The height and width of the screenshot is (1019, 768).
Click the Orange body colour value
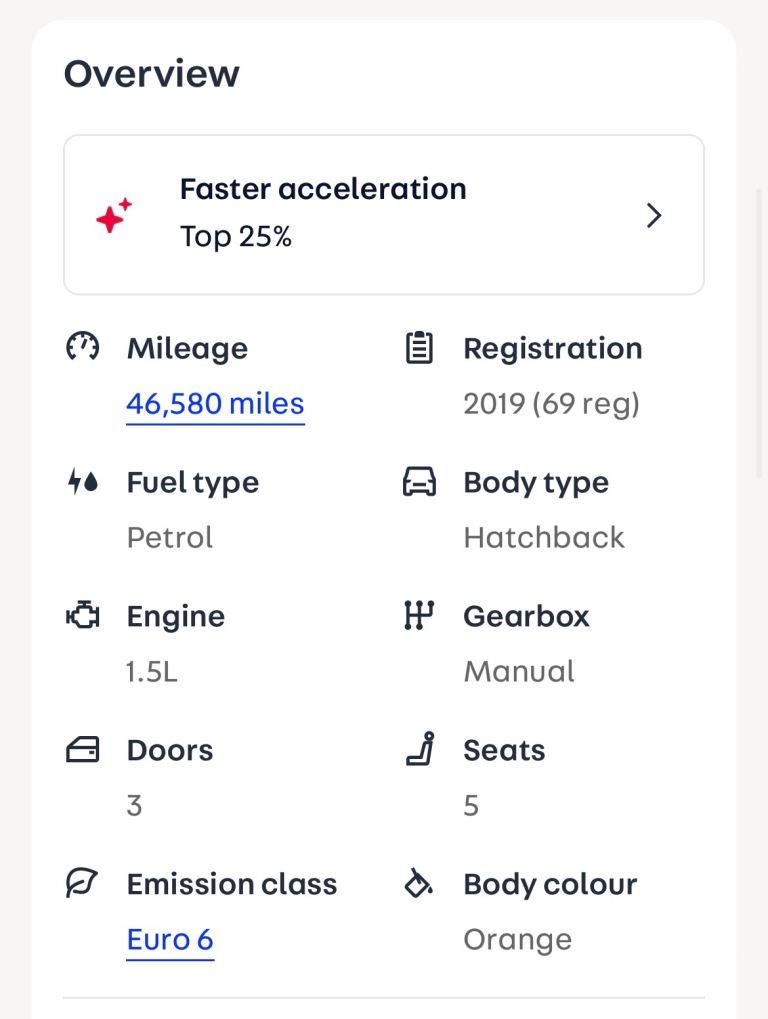[518, 939]
